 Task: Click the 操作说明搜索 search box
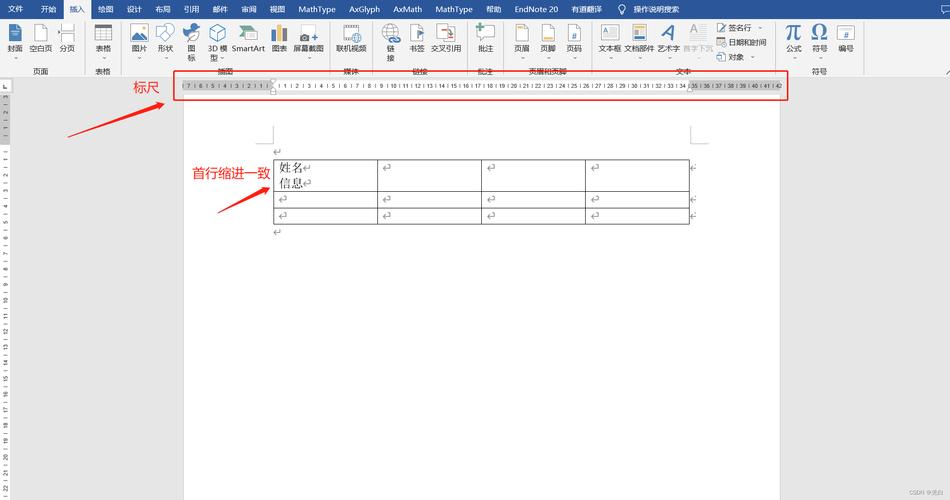click(x=656, y=9)
